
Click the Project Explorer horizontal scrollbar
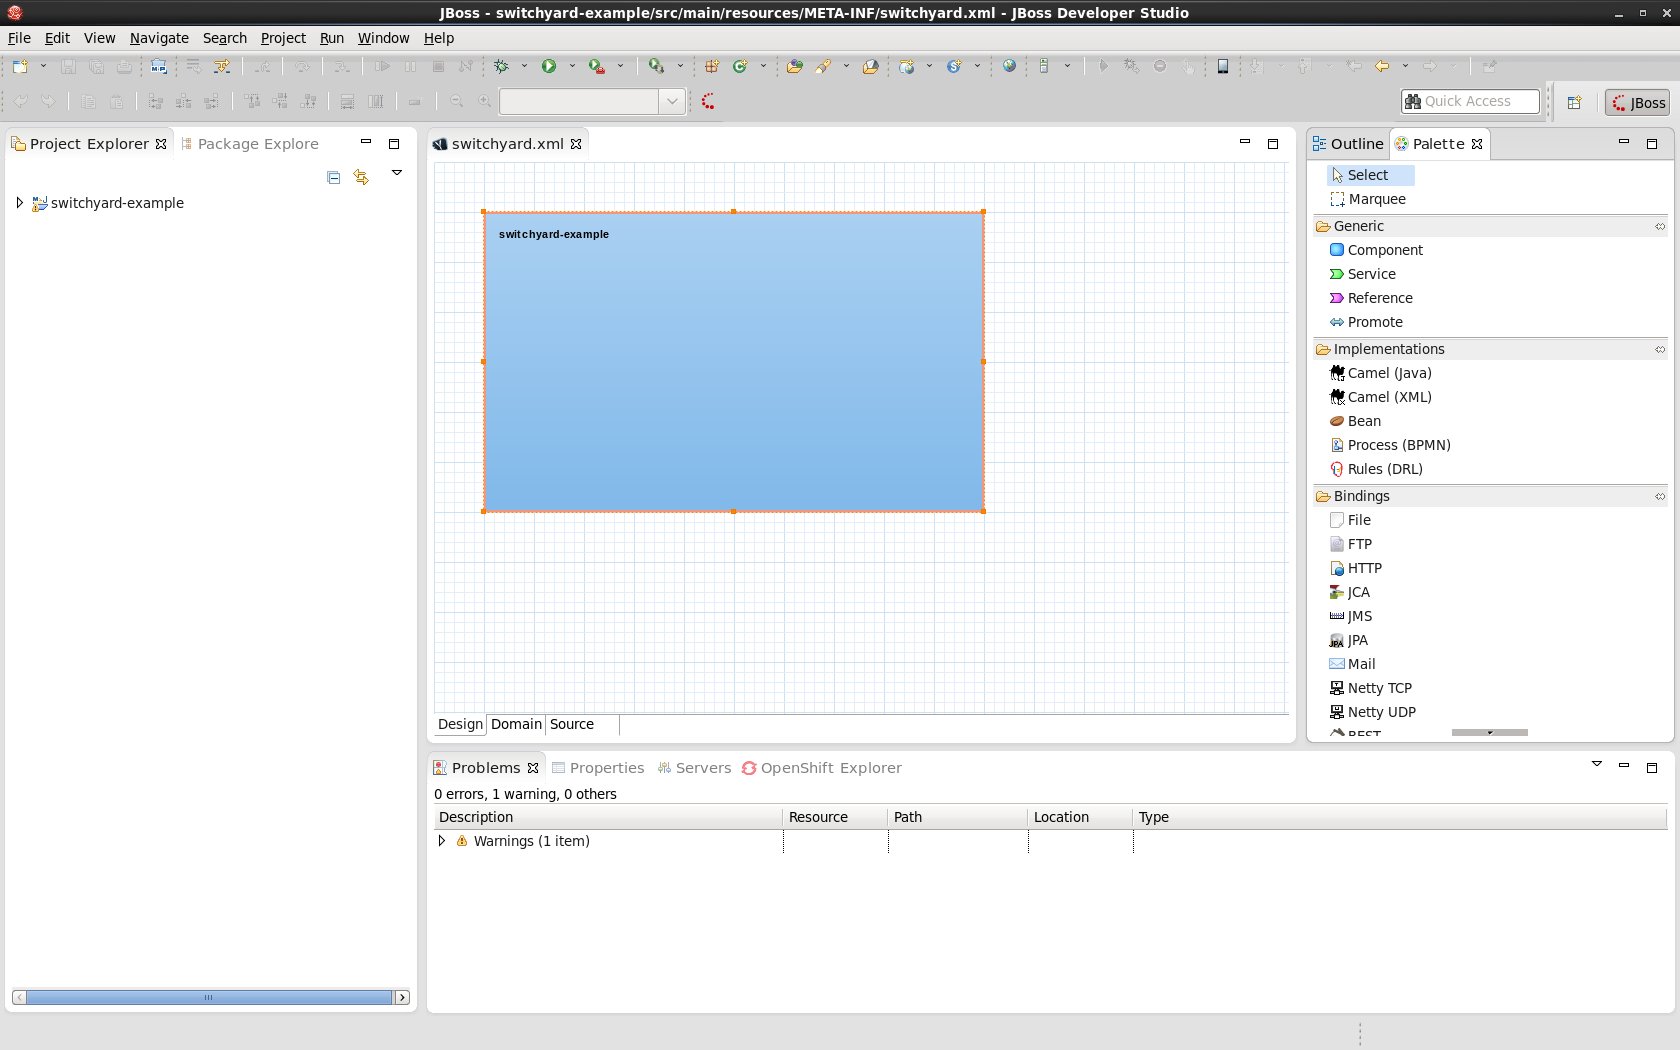coord(210,997)
